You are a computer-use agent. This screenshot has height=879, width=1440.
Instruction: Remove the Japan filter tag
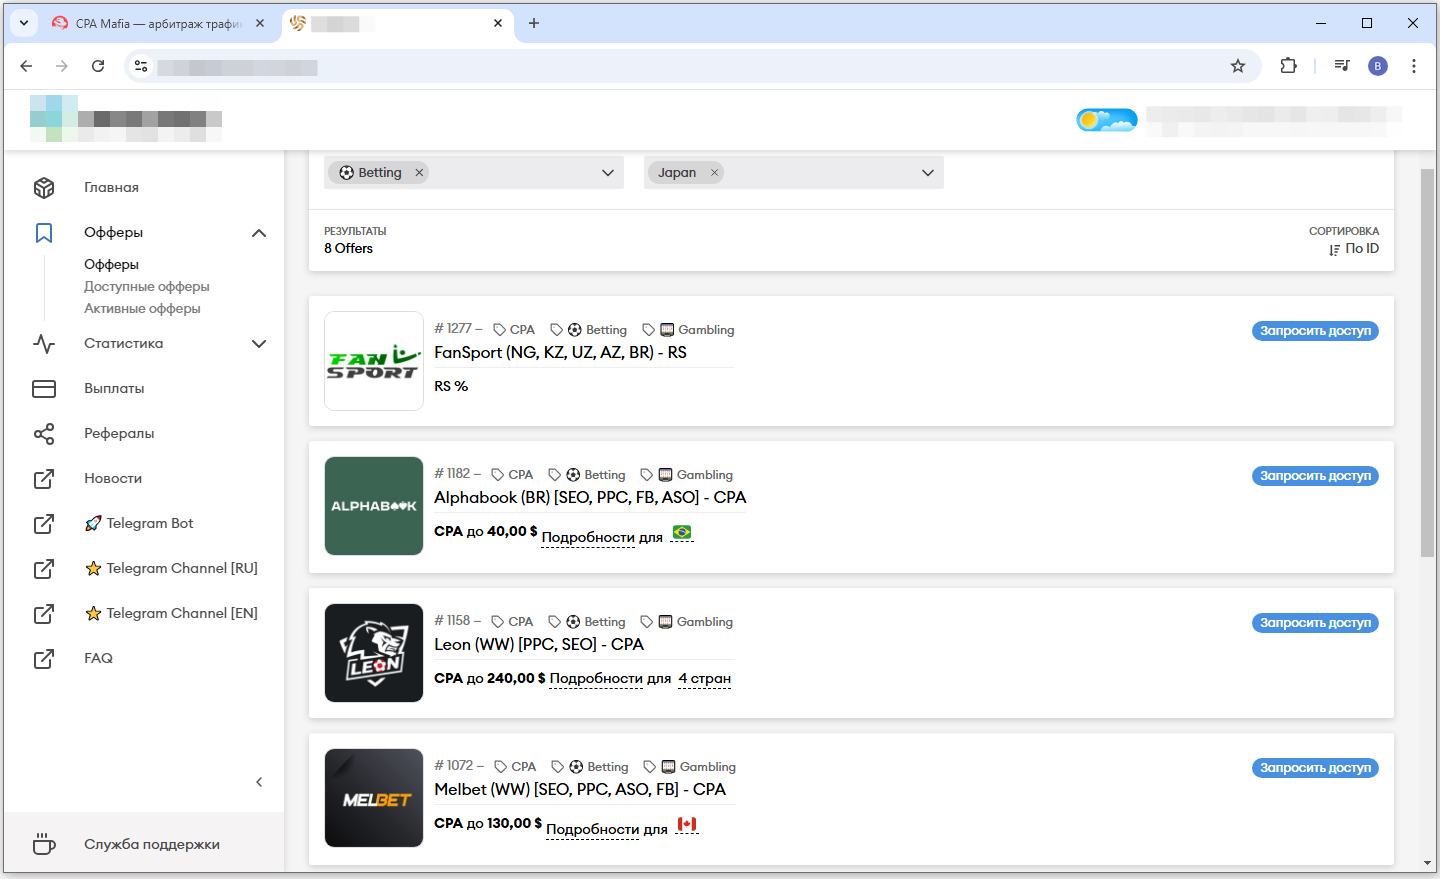click(714, 173)
